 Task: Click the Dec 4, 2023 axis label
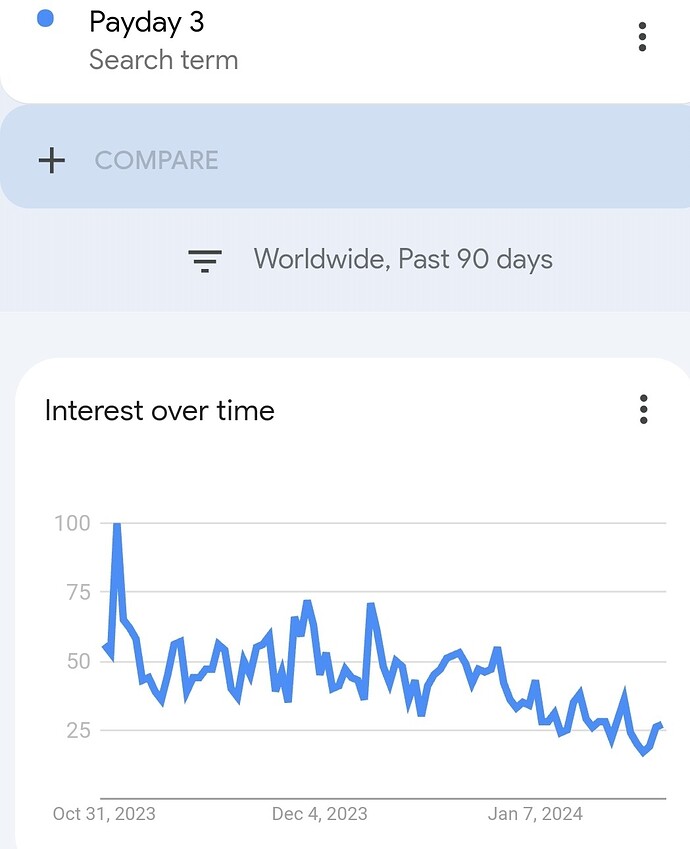click(320, 814)
